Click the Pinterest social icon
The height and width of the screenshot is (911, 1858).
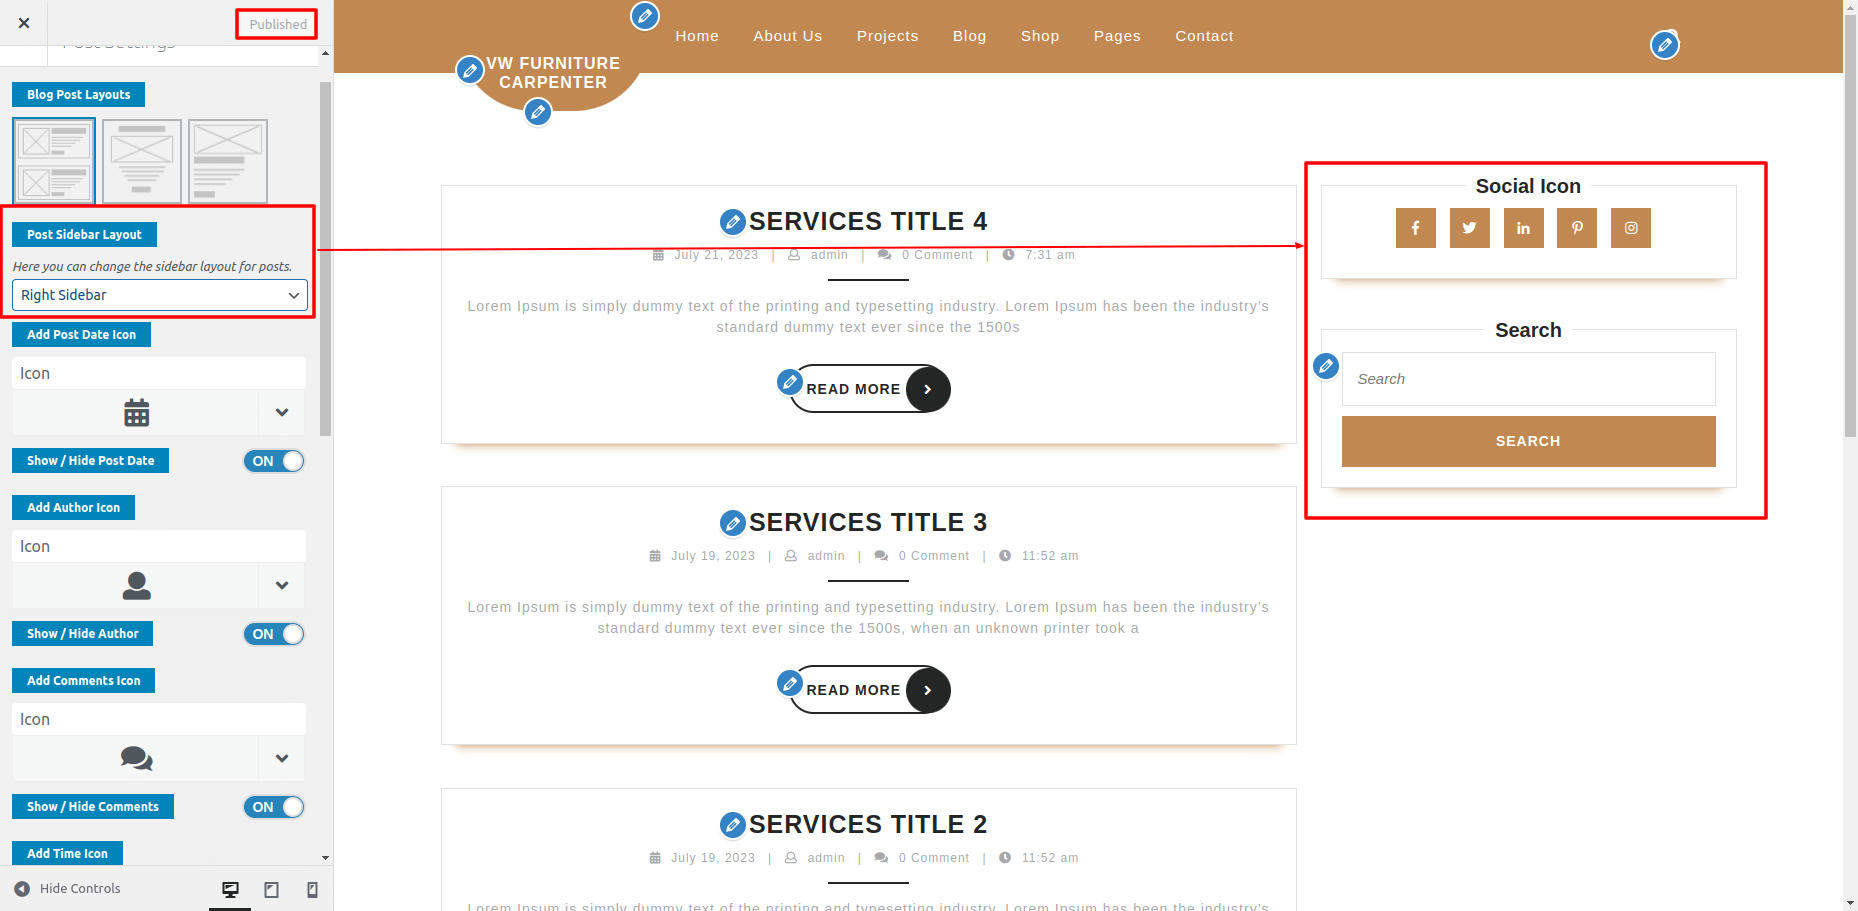point(1577,228)
